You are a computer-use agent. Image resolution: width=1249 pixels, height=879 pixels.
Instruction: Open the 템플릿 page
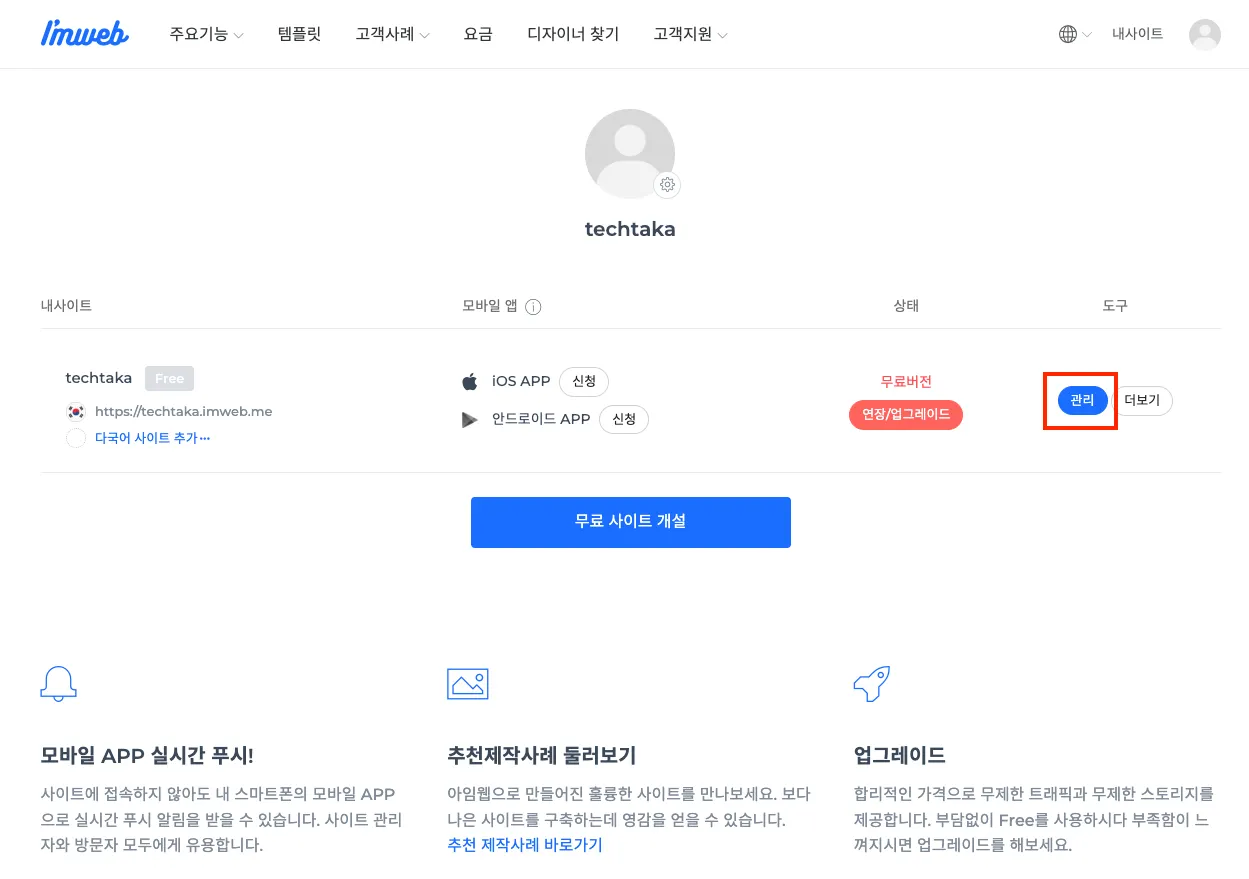pos(300,34)
